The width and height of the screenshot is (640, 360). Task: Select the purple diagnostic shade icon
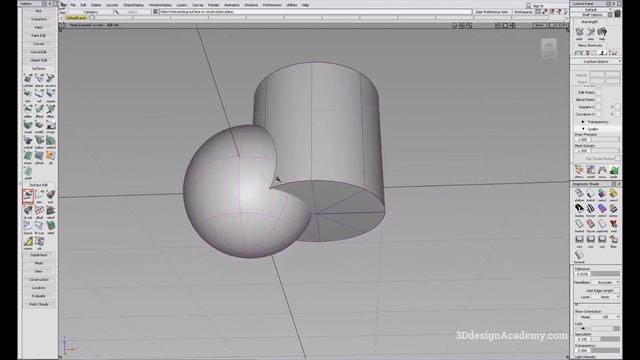[602, 209]
